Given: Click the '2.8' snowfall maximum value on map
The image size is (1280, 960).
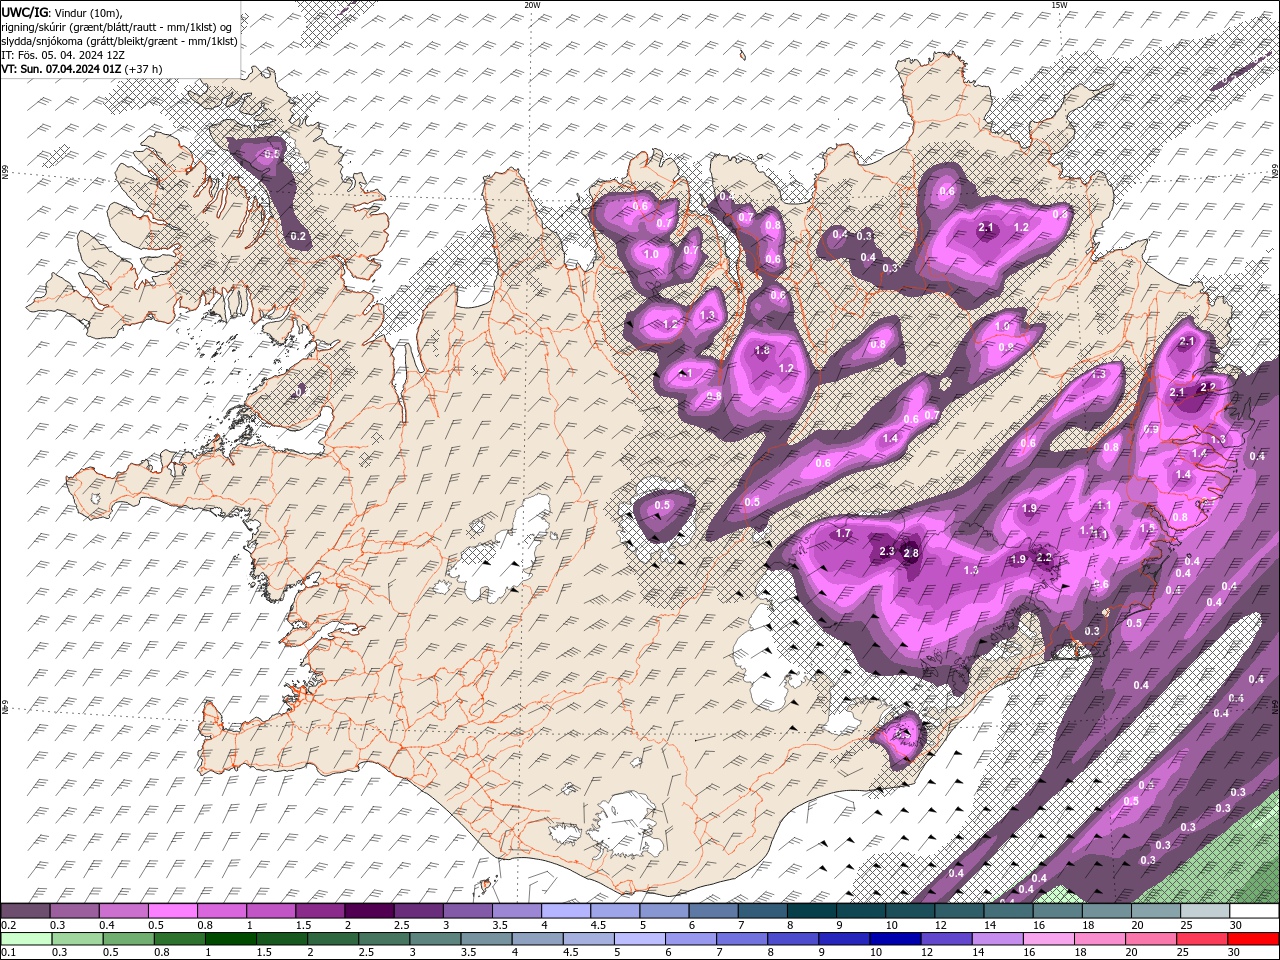Looking at the screenshot, I should [911, 553].
